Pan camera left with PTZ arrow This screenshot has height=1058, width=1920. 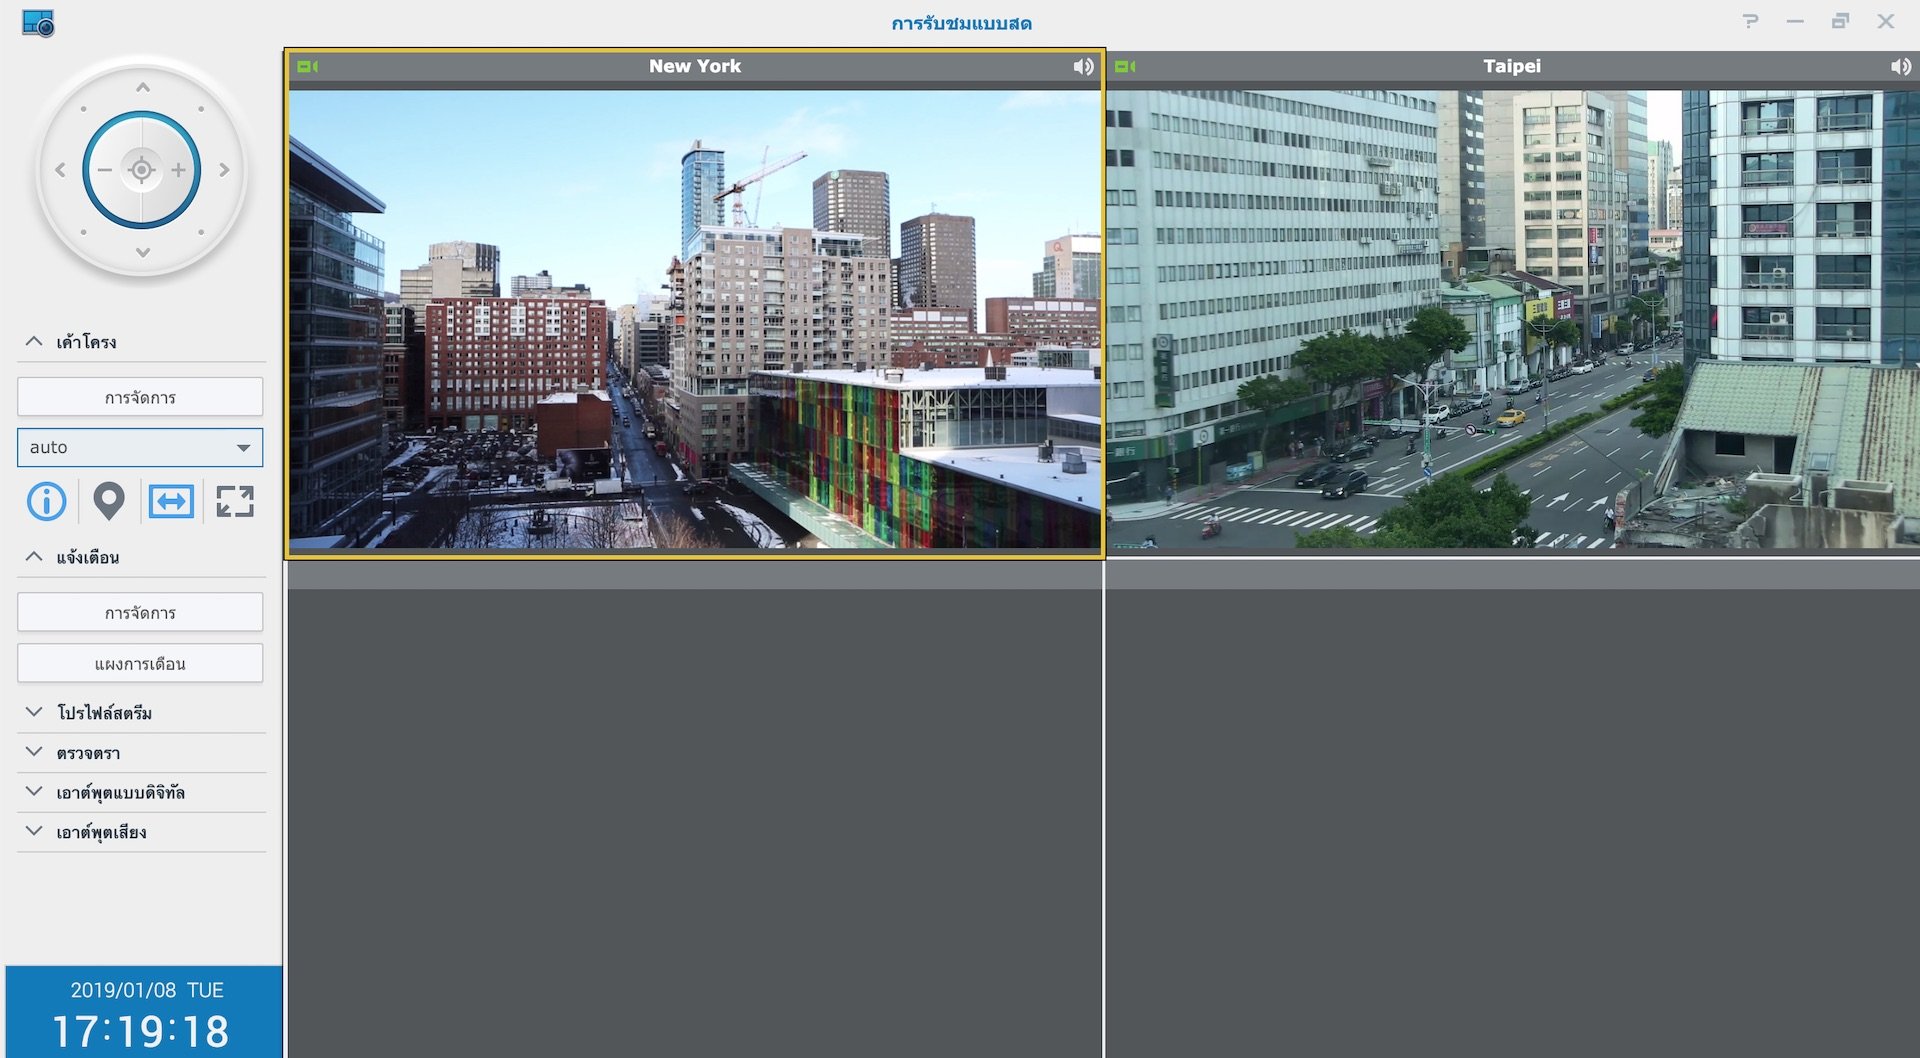click(60, 170)
